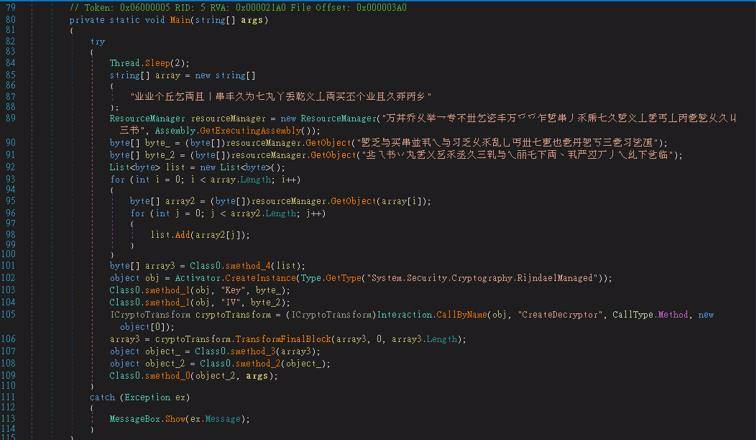Screen dimensions: 756x440
Task: Click smethod_2 method reference
Action: point(258,364)
